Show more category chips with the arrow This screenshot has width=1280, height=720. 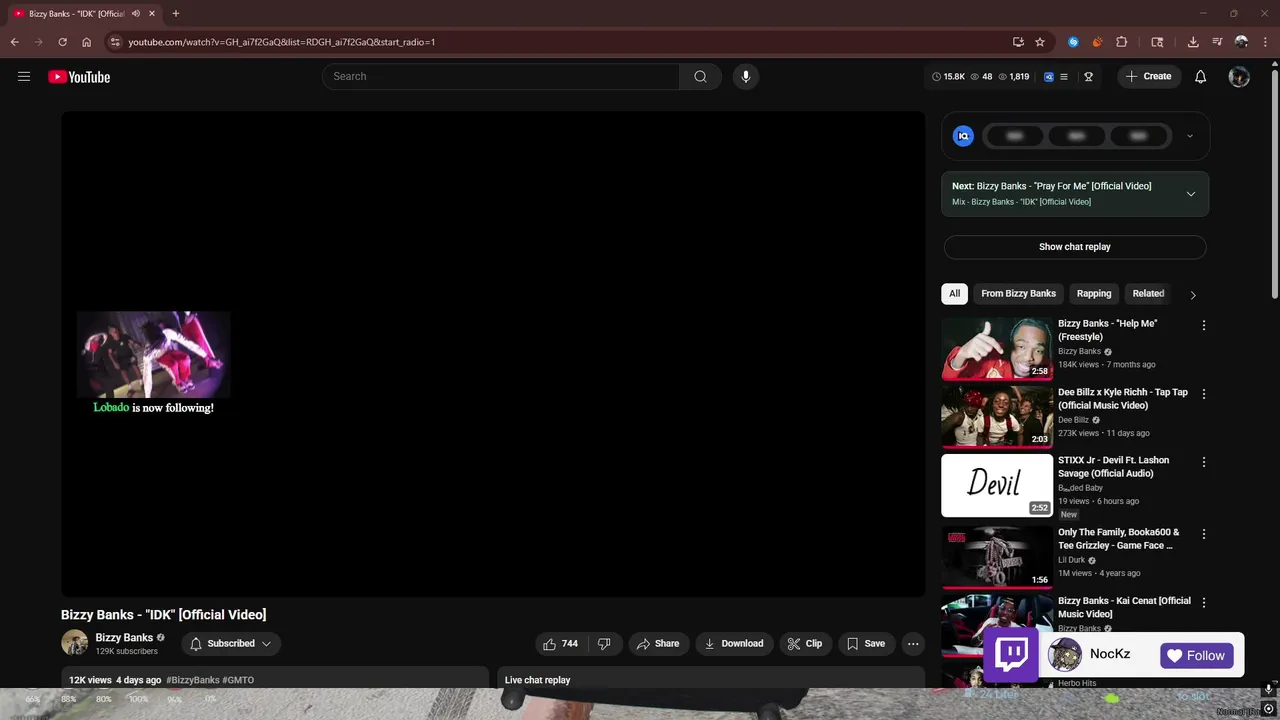(x=1192, y=295)
